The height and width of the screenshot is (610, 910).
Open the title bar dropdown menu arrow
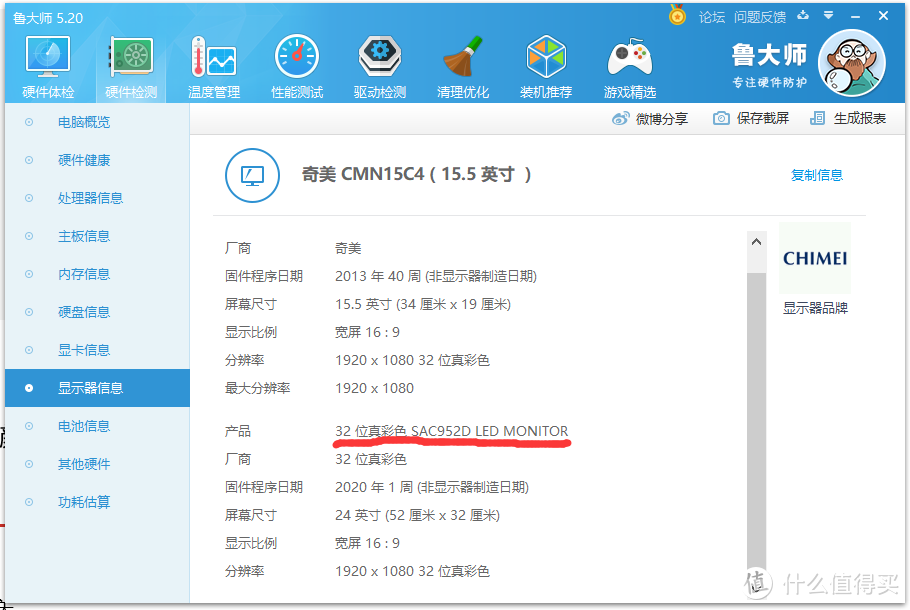829,15
